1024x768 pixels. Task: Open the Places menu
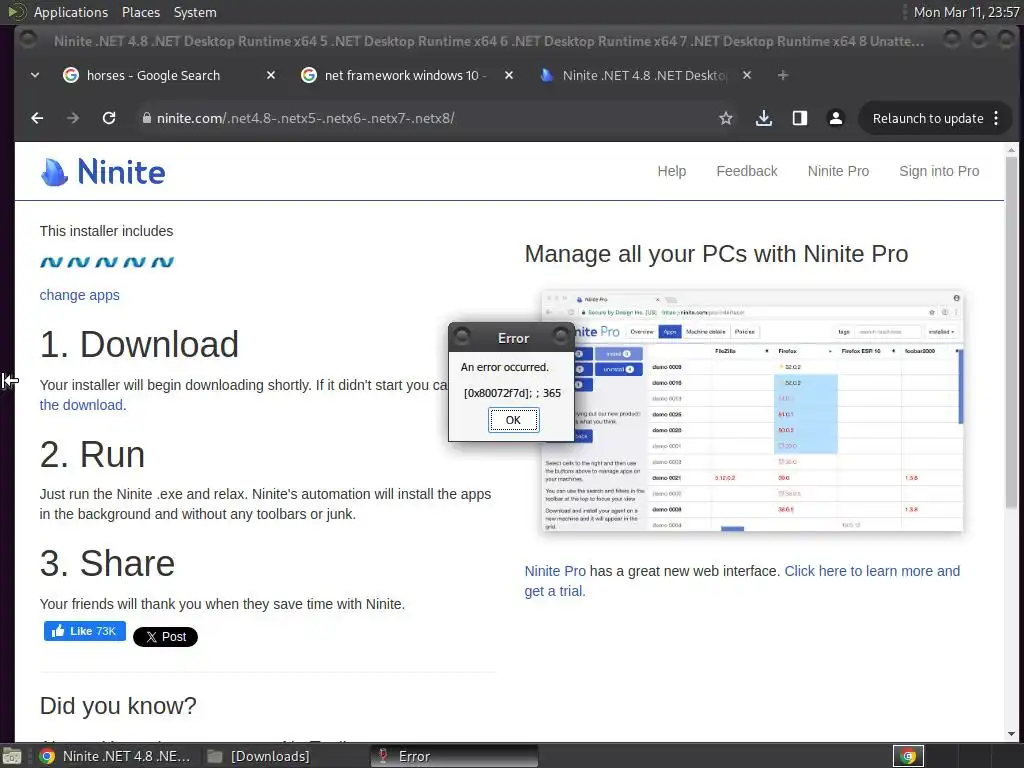[x=140, y=12]
